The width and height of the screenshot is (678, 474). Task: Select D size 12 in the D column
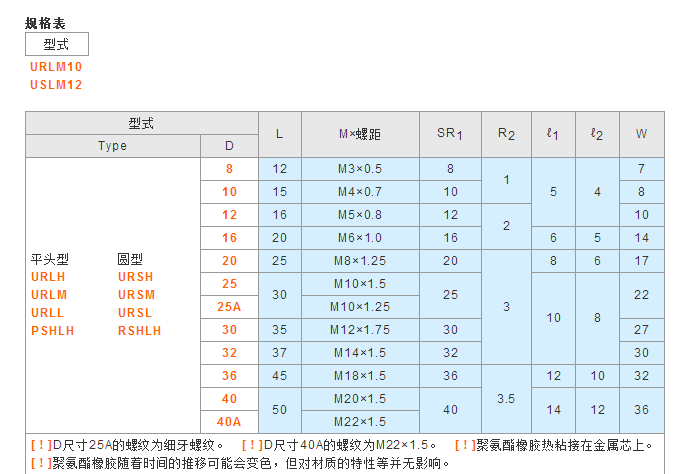point(229,215)
